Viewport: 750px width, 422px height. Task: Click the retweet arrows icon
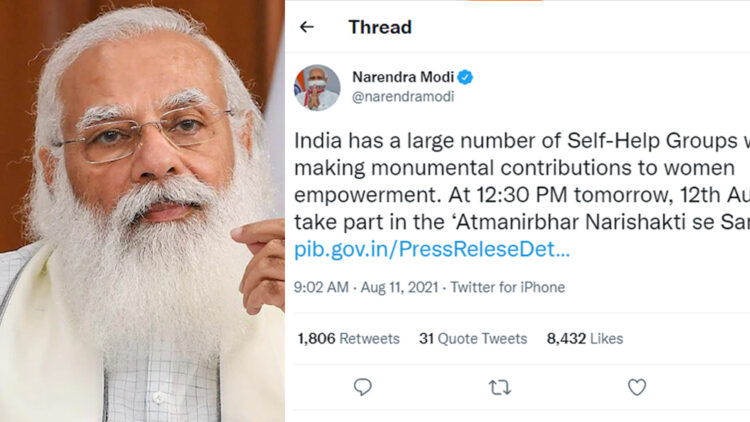(x=498, y=386)
